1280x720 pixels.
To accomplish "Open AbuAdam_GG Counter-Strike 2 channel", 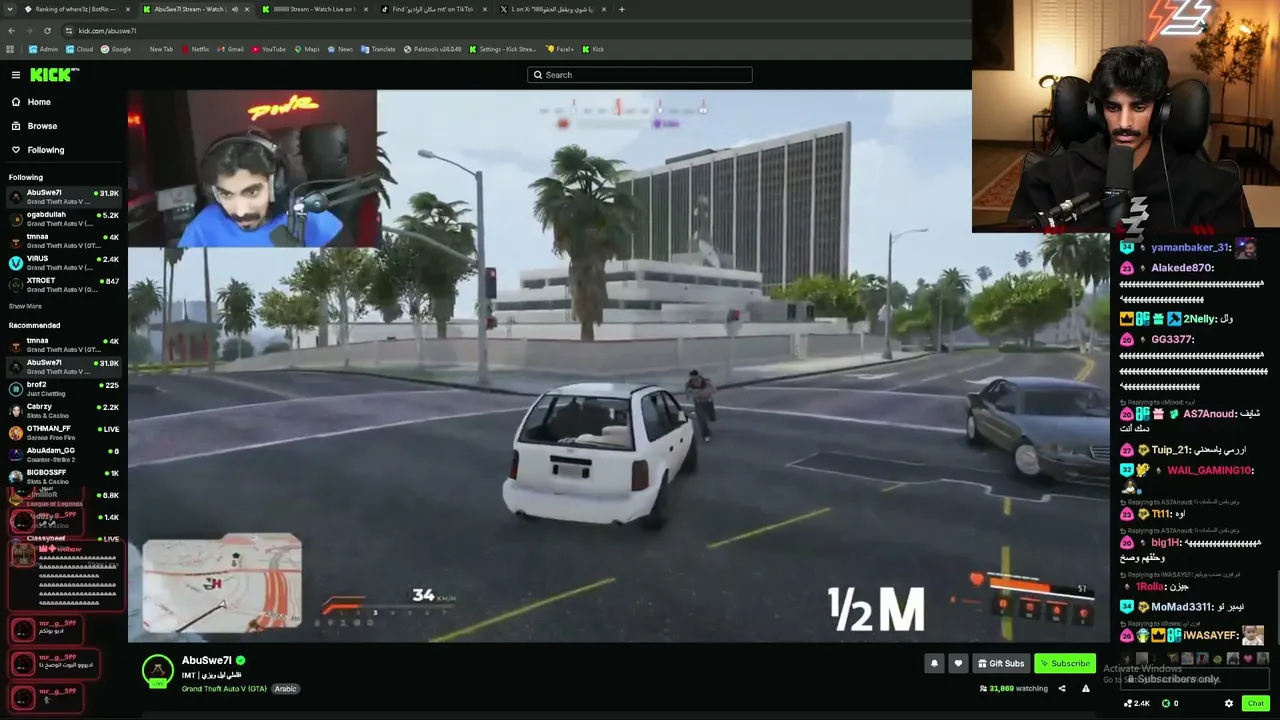I will 64,455.
